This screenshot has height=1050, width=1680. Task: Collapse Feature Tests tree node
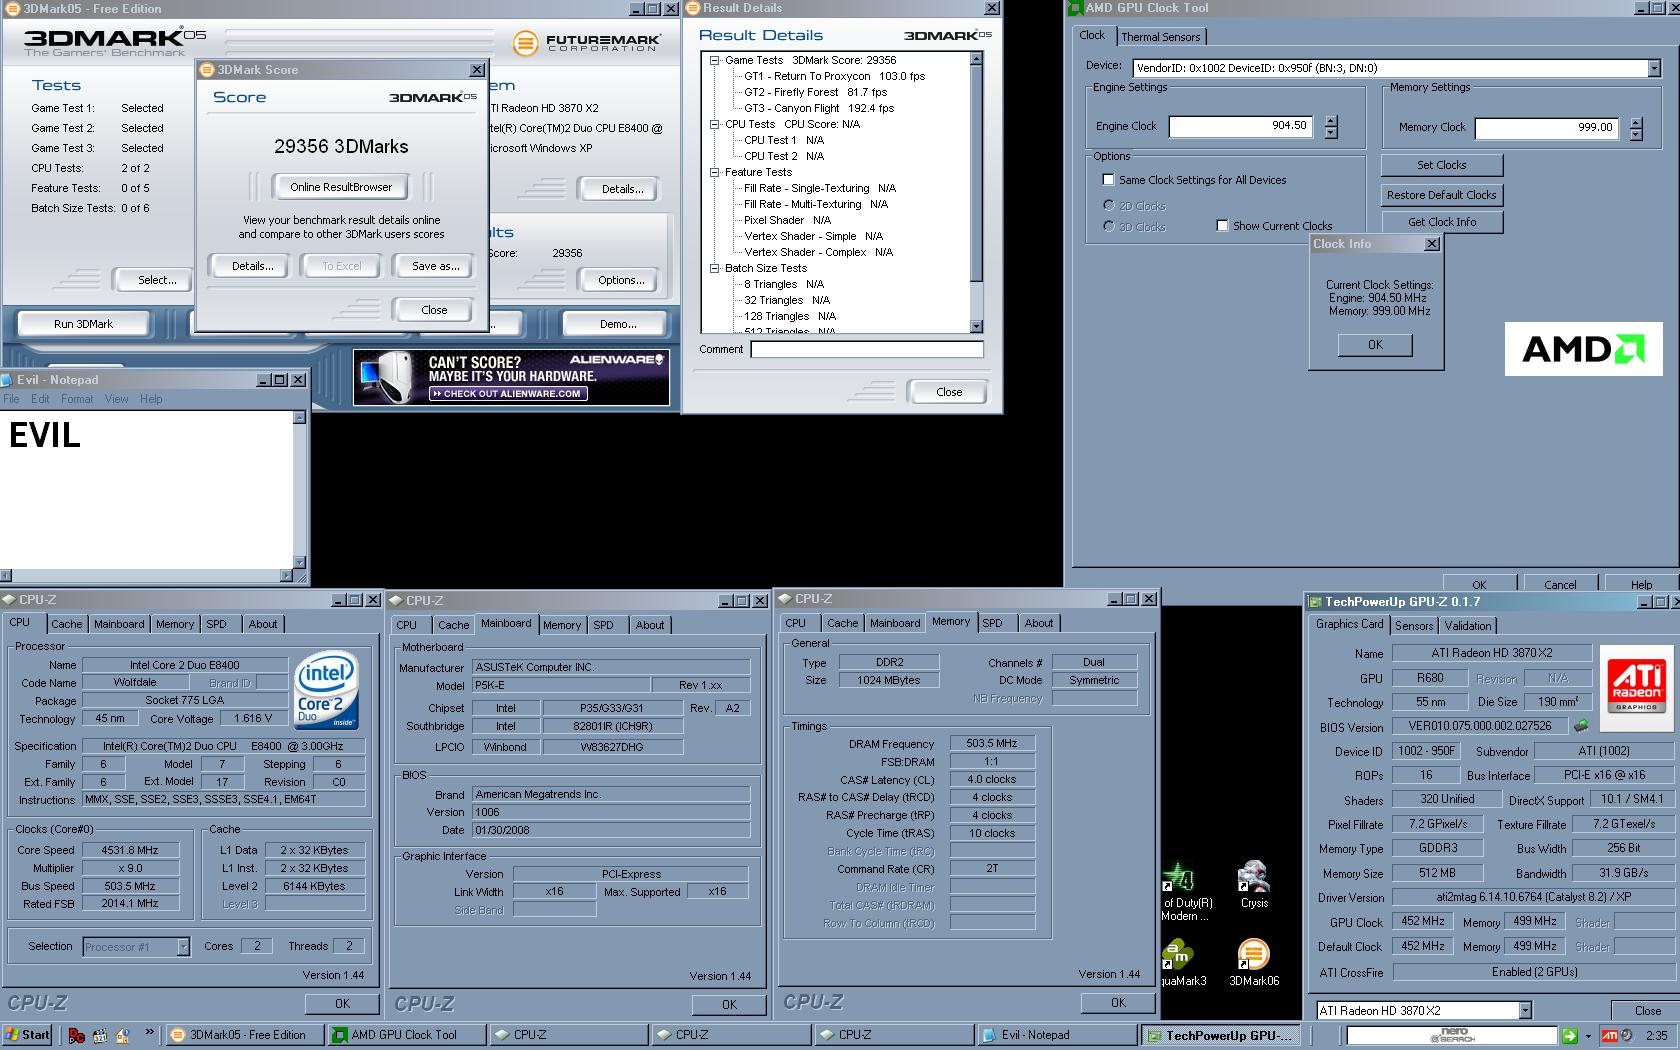click(715, 172)
